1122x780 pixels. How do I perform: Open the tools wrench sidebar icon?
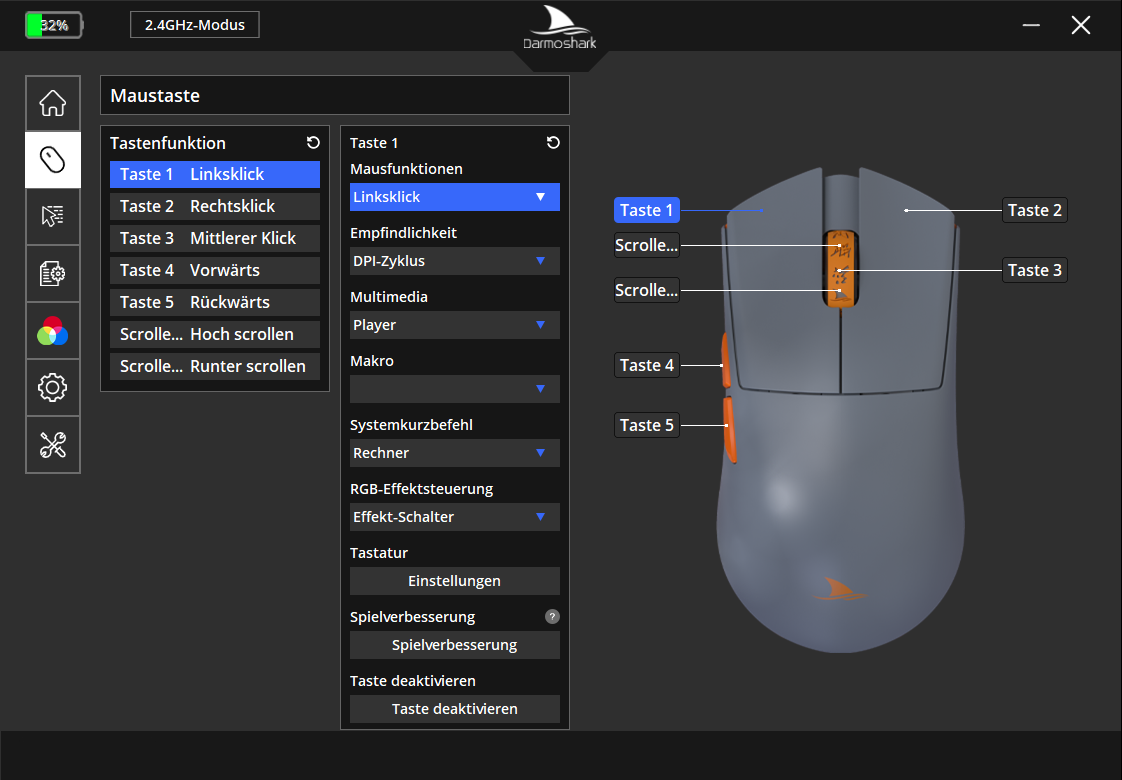(x=53, y=444)
